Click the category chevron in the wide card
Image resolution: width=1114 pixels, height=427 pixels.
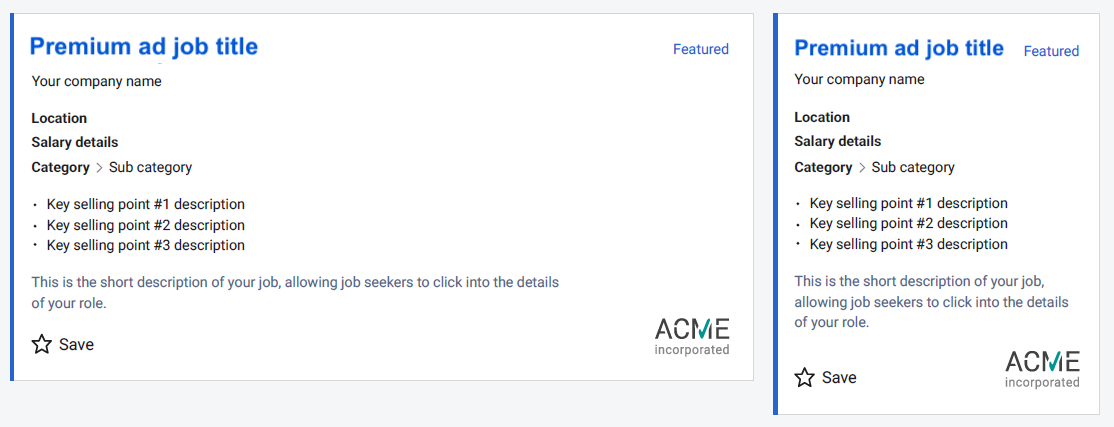tap(99, 167)
